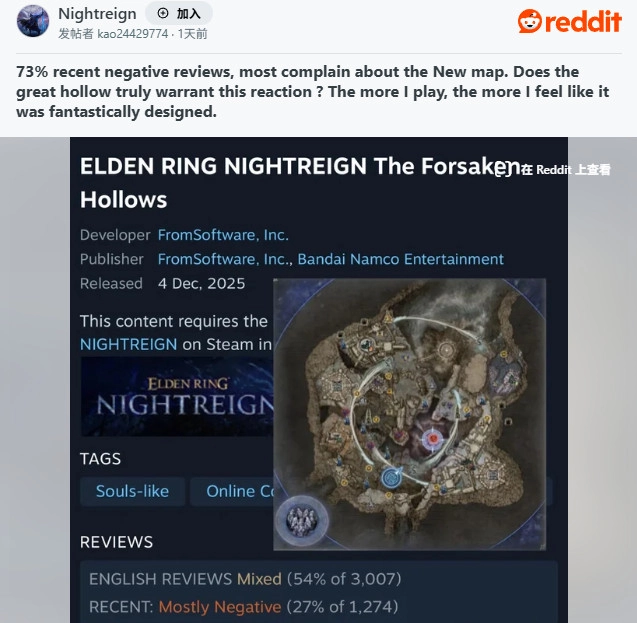The width and height of the screenshot is (637, 623).
Task: Open the NIGHTREIGN base game link
Action: [x=128, y=344]
